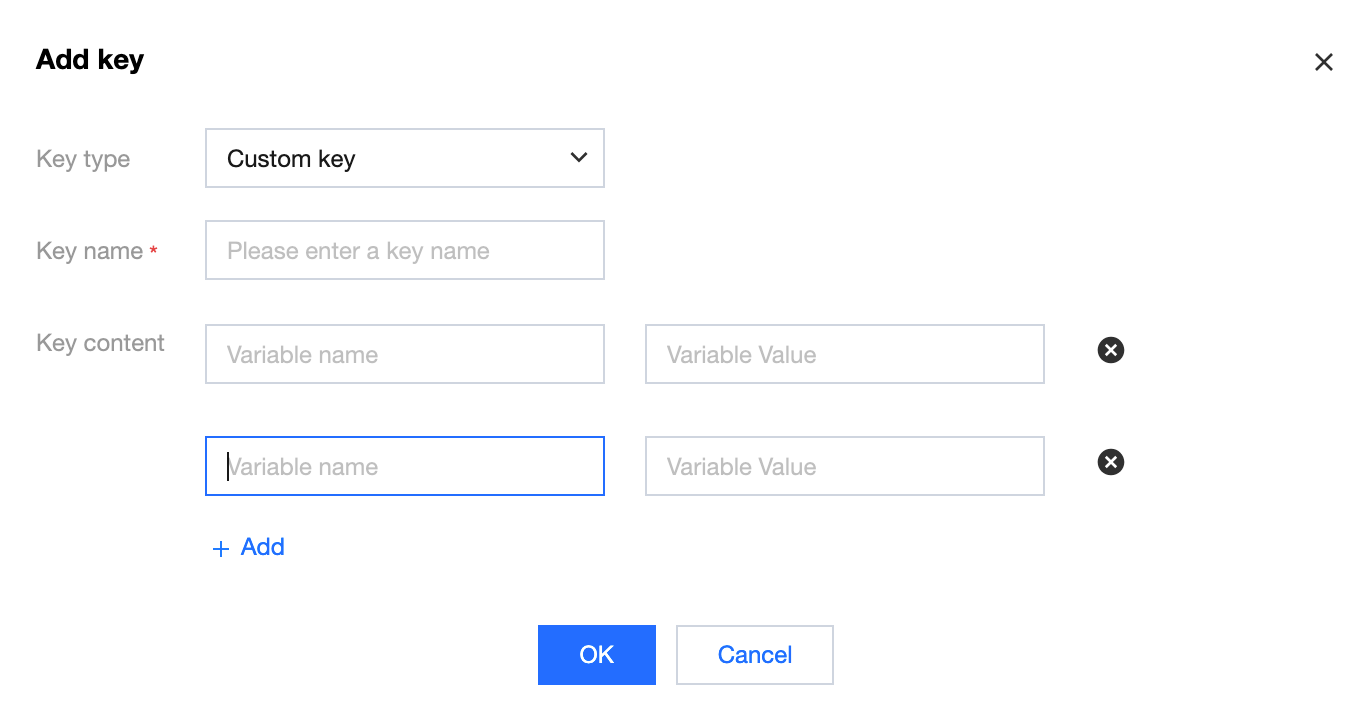
Task: Select the second Variable Value field
Action: tap(844, 466)
